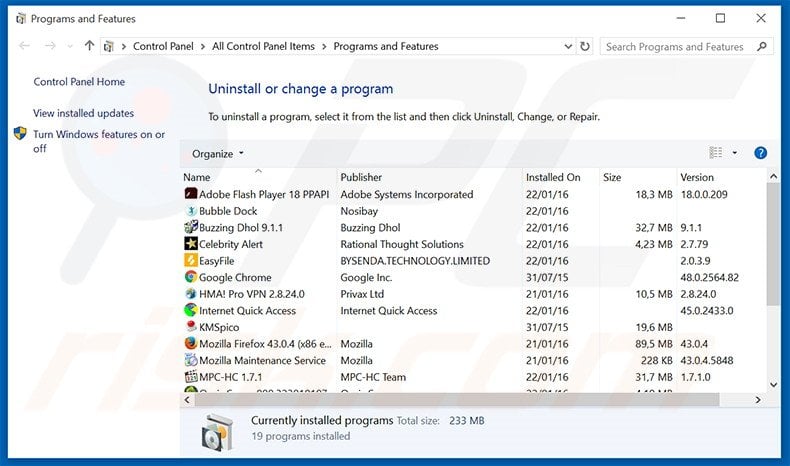Click the scroll up arrow of list
Screen dimensions: 790x466
pos(773,176)
